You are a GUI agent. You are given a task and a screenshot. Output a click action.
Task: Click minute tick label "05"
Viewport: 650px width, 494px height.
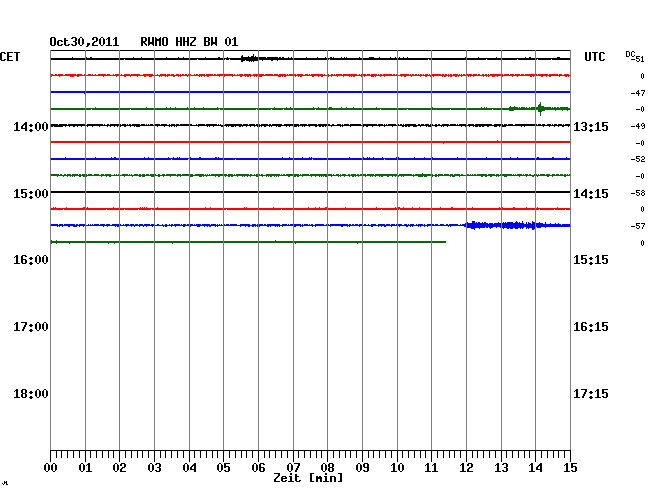[x=223, y=468]
